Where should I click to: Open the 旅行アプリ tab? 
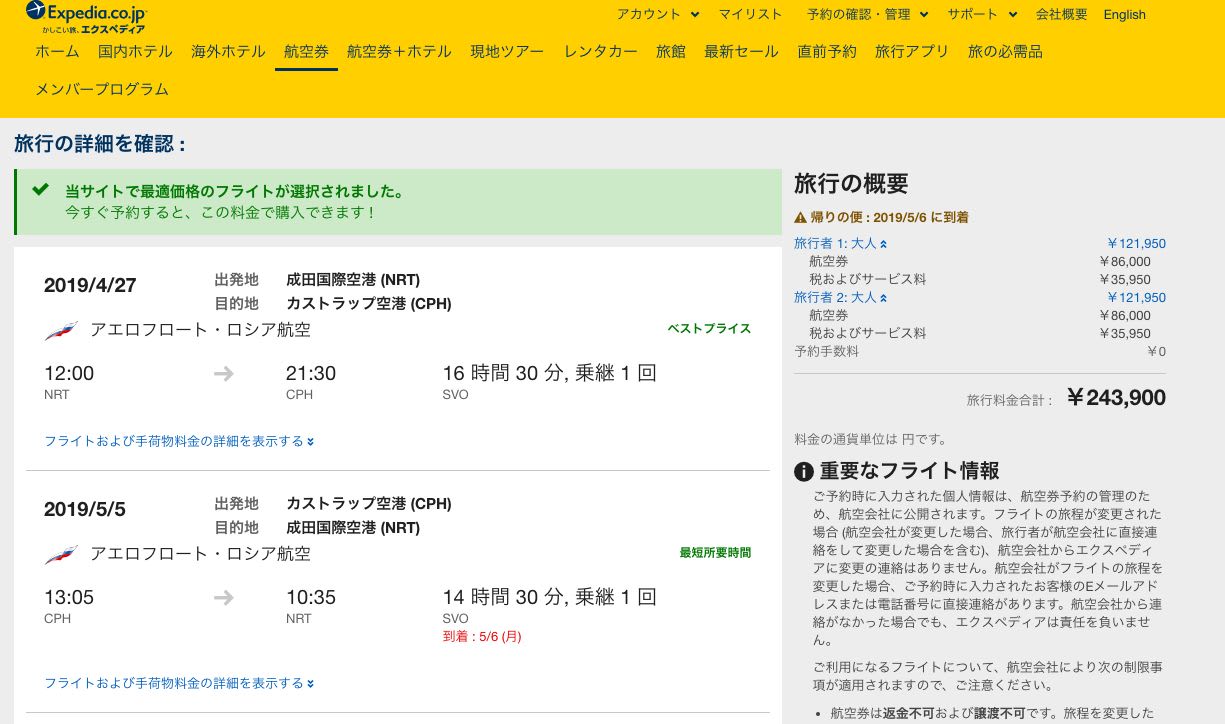click(x=912, y=51)
